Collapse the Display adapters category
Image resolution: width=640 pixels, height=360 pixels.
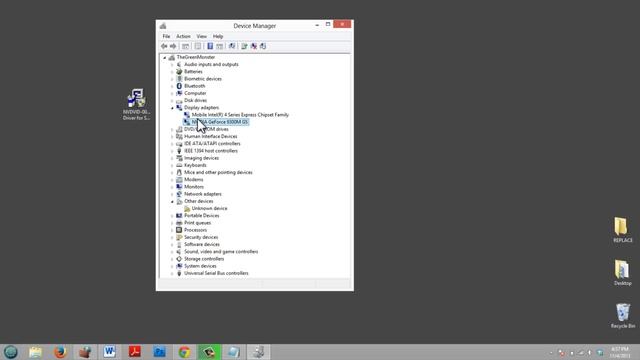pos(172,108)
